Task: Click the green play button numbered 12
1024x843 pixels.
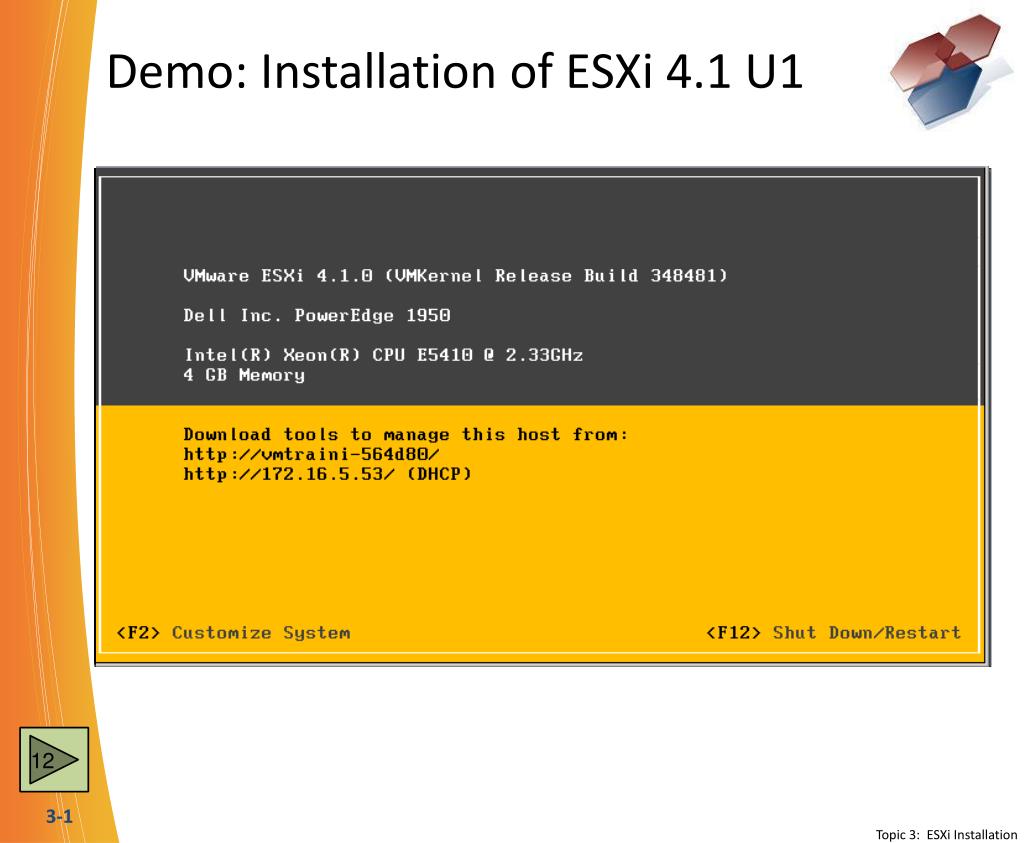Action: [54, 759]
